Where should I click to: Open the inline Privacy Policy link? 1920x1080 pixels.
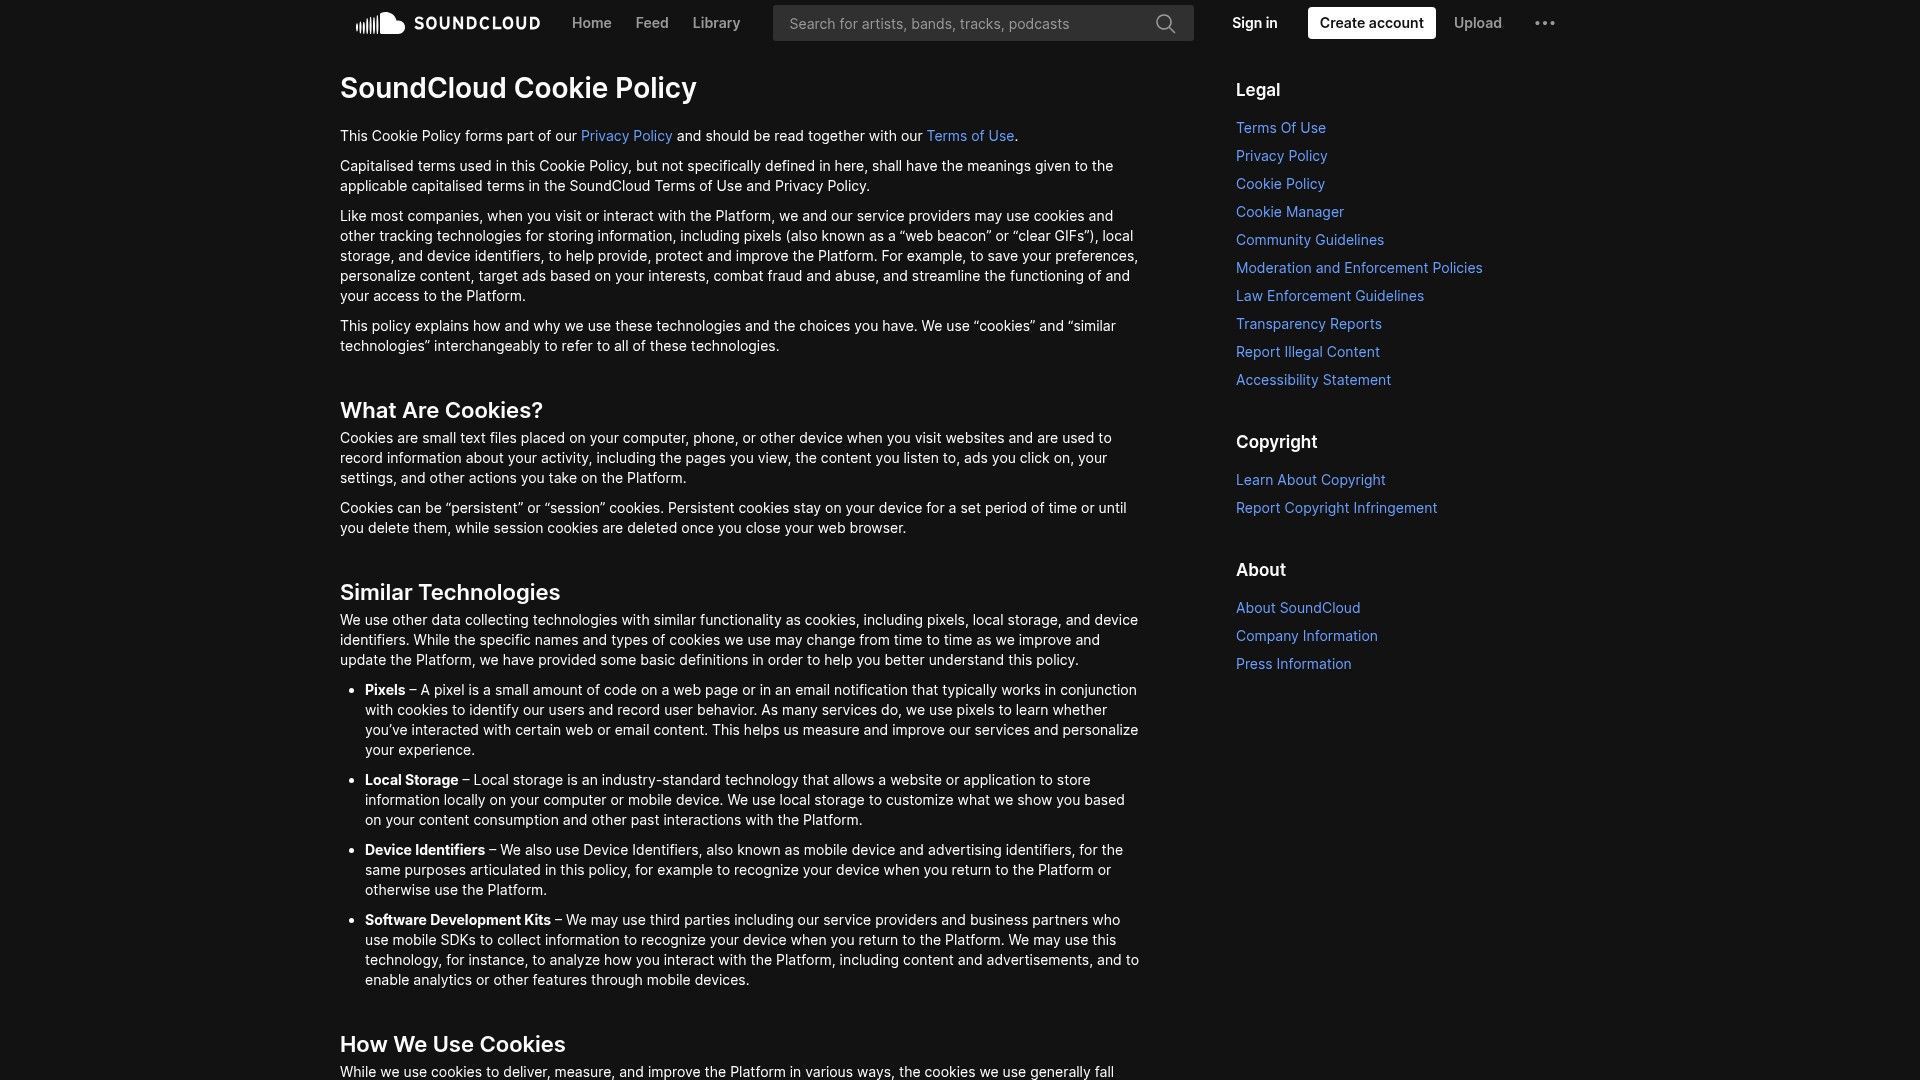[627, 136]
